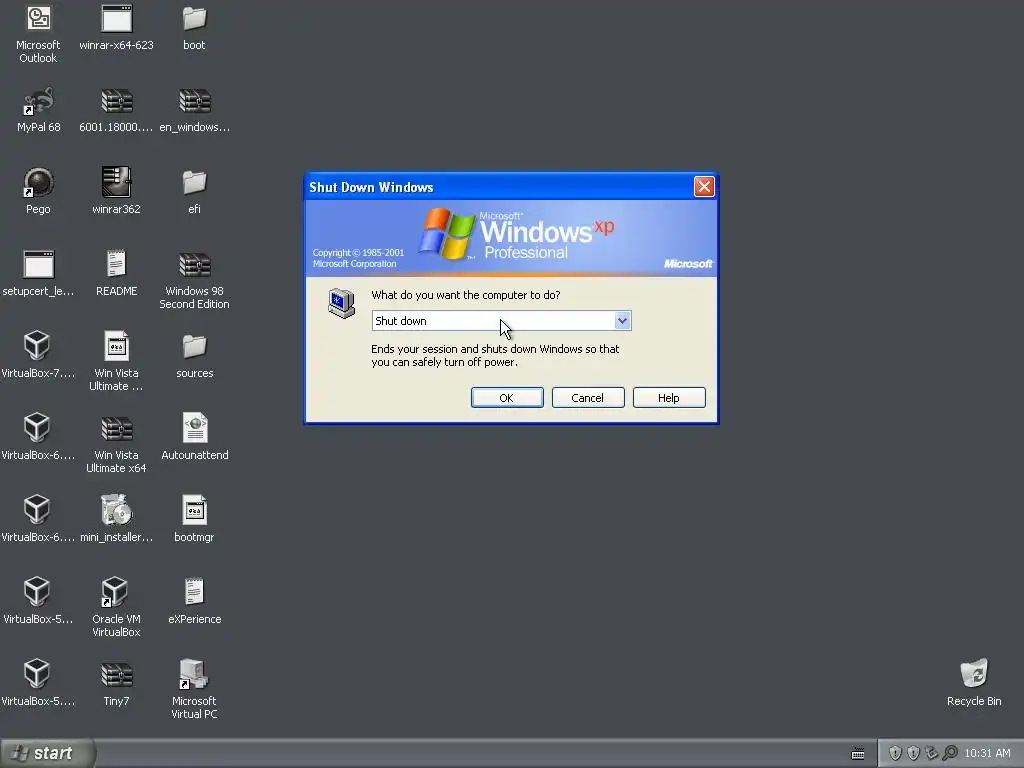Viewport: 1024px width, 768px height.
Task: Expand the Shut down action dropdown arrow
Action: pos(622,320)
